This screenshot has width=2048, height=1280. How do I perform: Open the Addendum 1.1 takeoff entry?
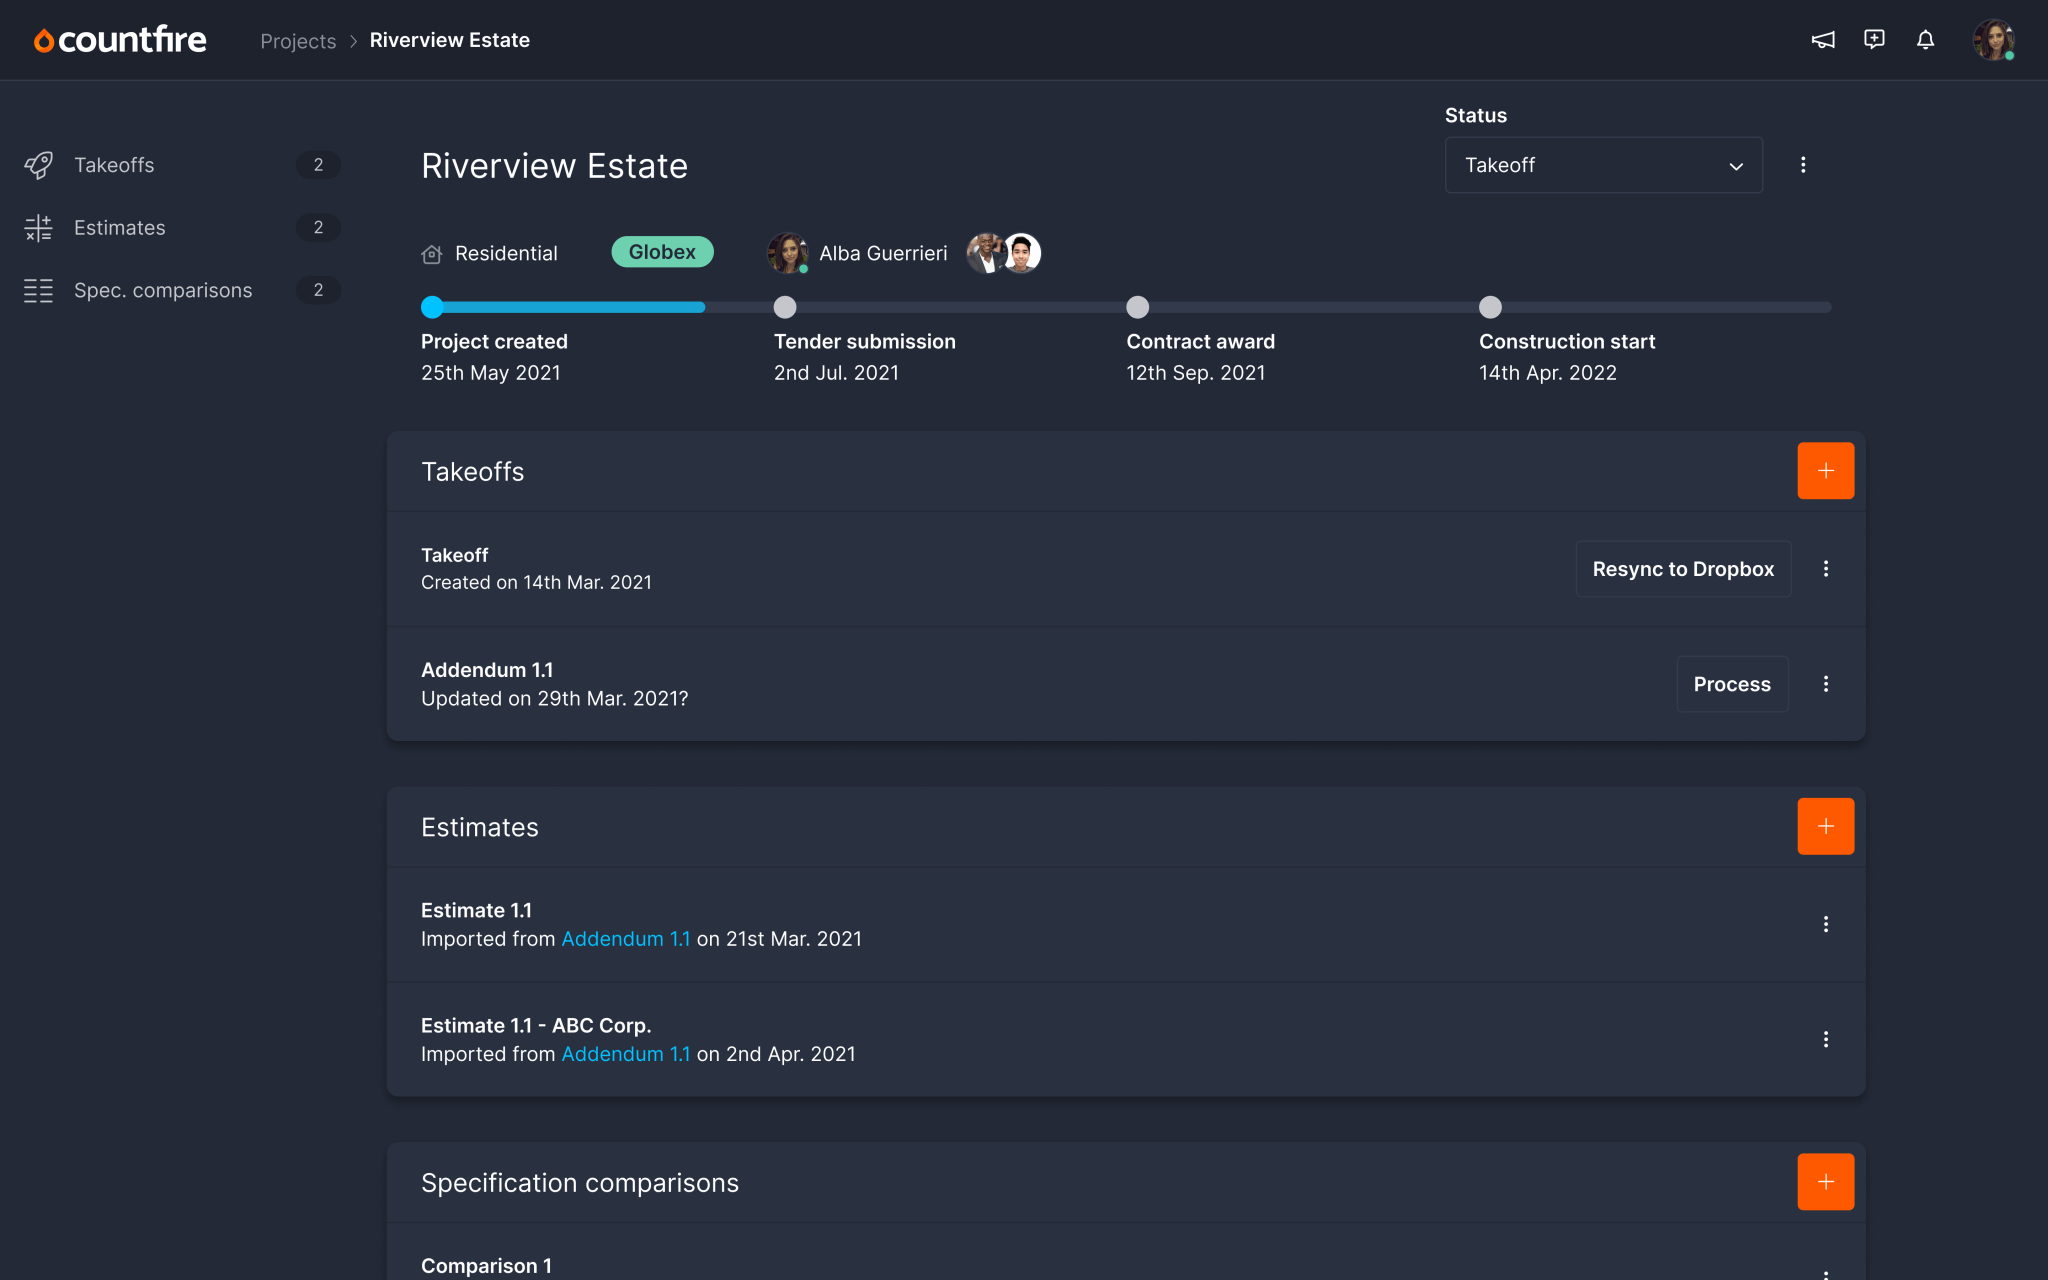[x=1126, y=684]
